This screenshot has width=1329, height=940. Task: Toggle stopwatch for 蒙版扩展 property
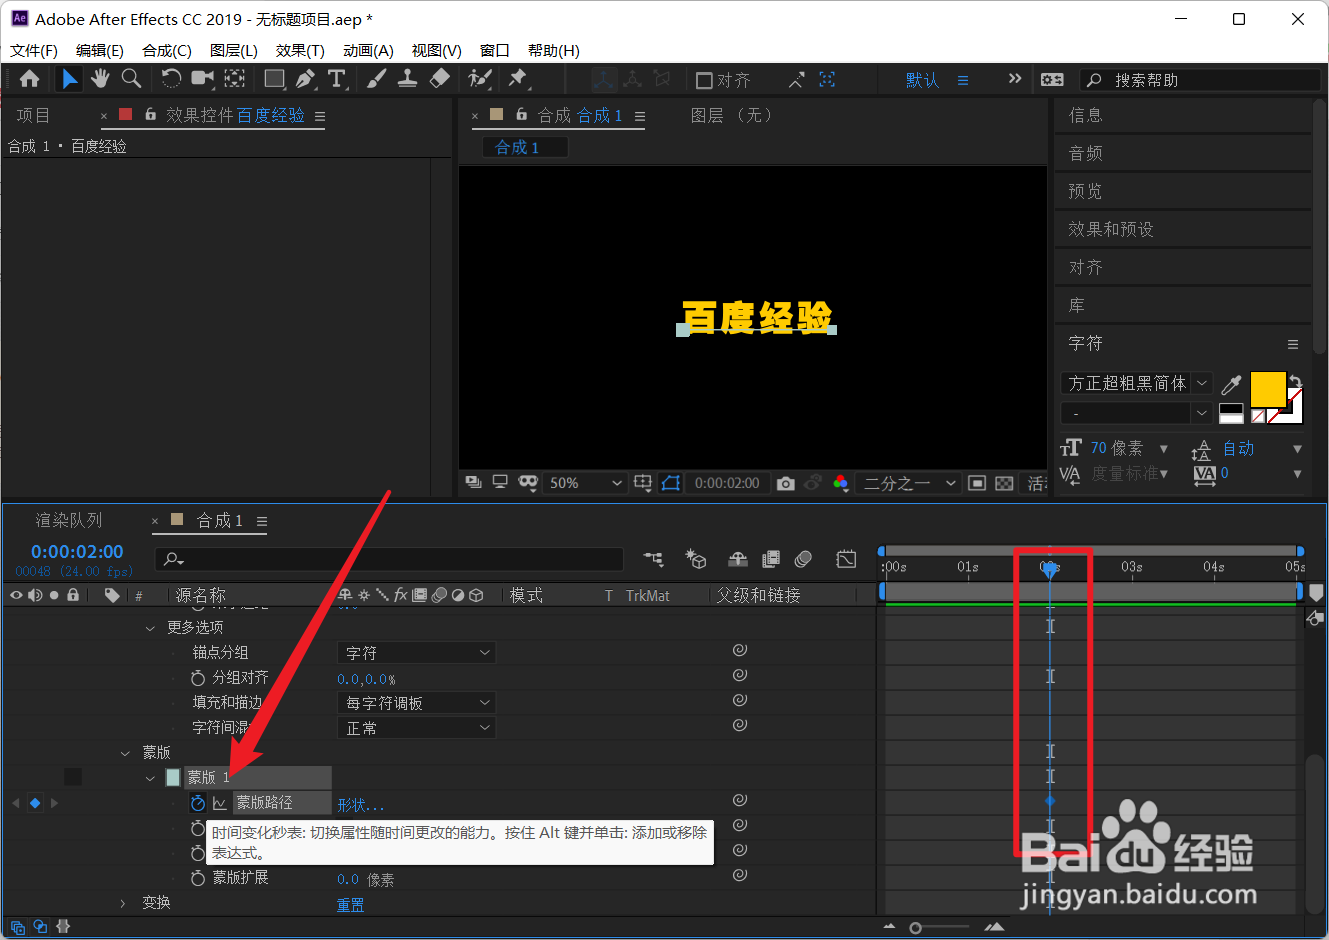point(198,878)
